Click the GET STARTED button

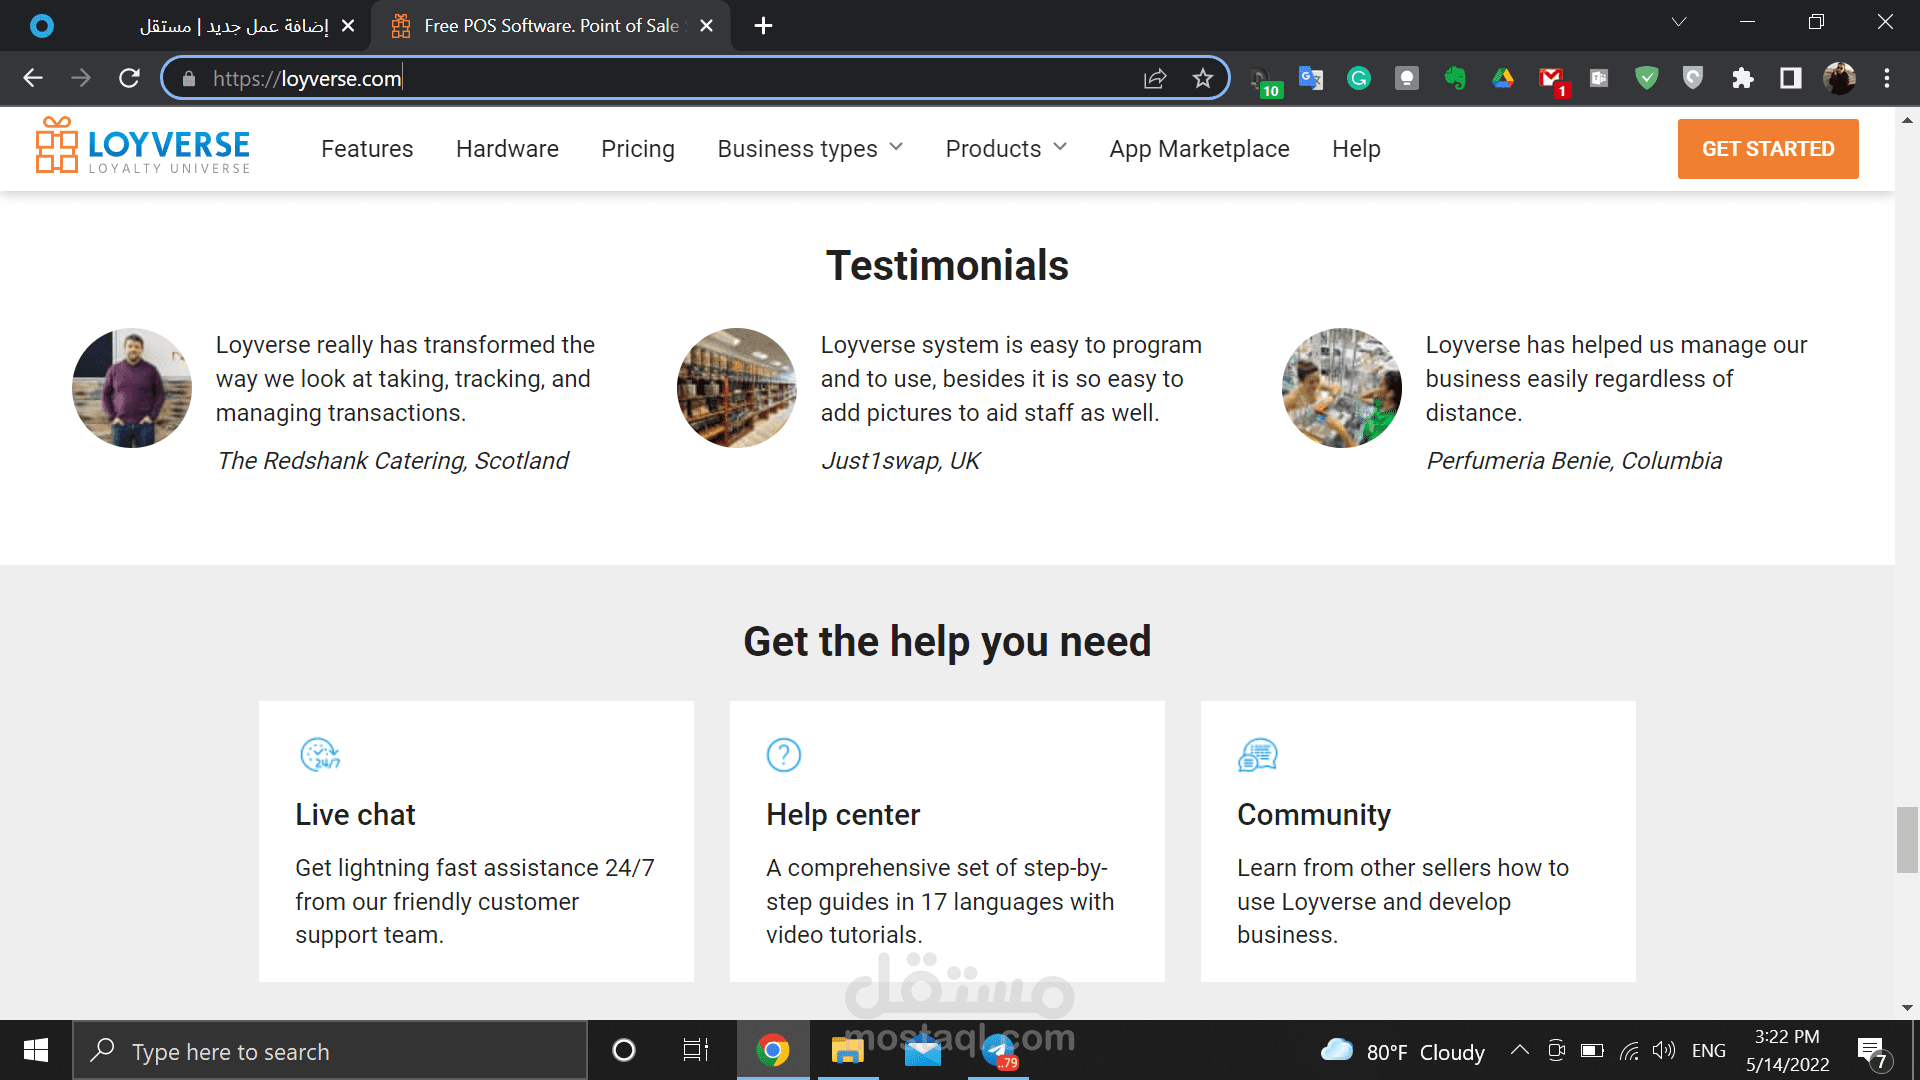click(x=1767, y=149)
